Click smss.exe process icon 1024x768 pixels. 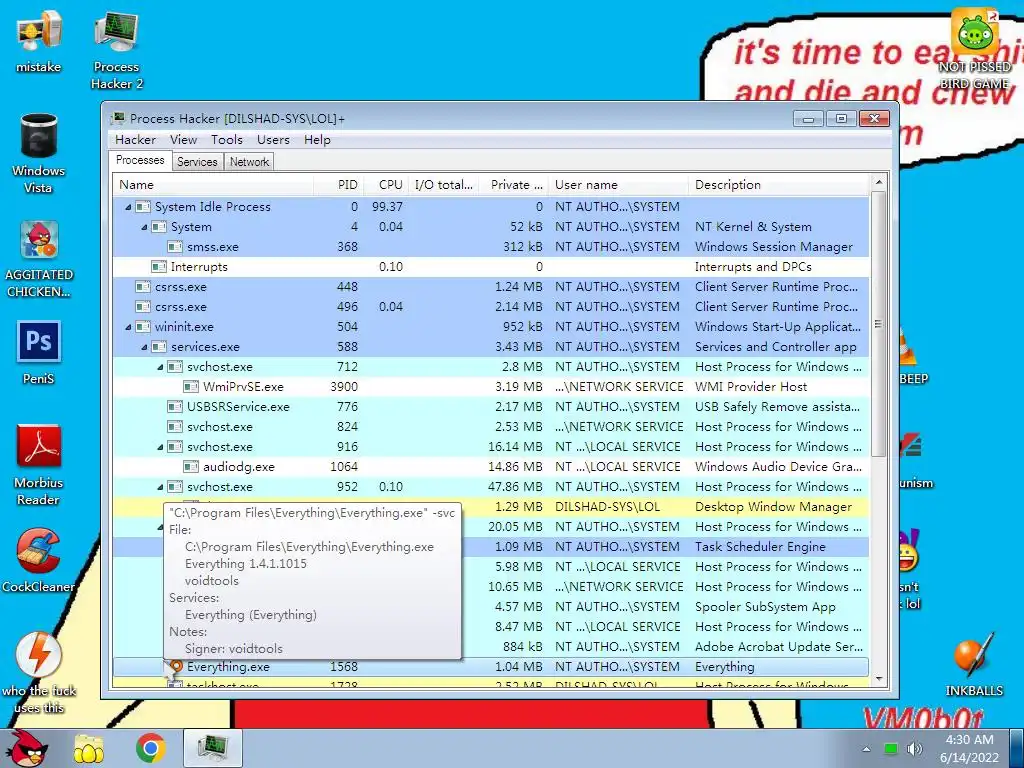174,247
